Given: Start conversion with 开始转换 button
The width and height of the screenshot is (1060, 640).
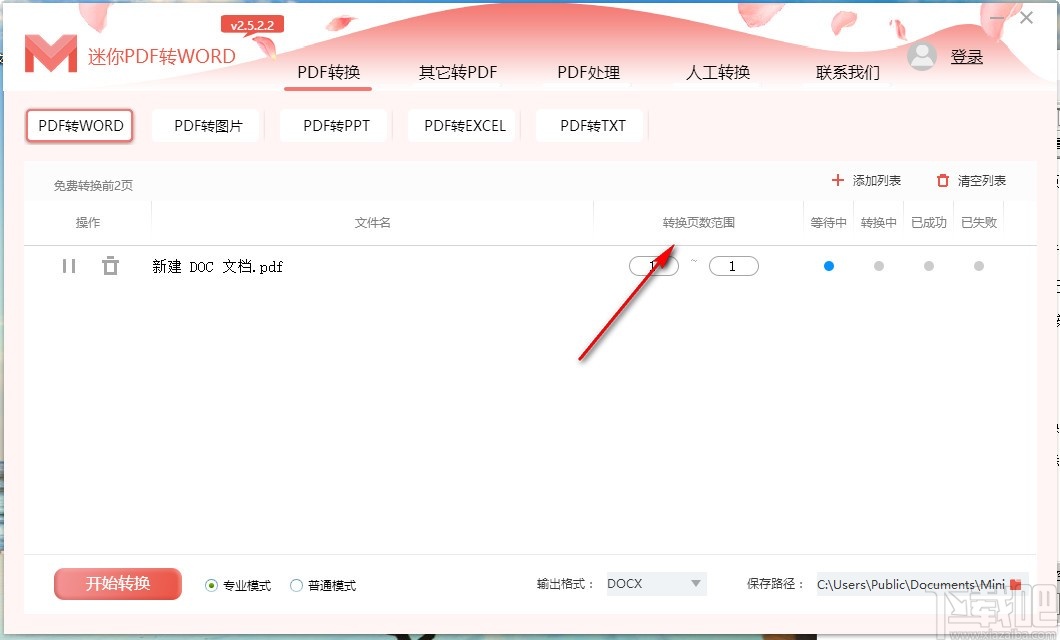Looking at the screenshot, I should 118,584.
